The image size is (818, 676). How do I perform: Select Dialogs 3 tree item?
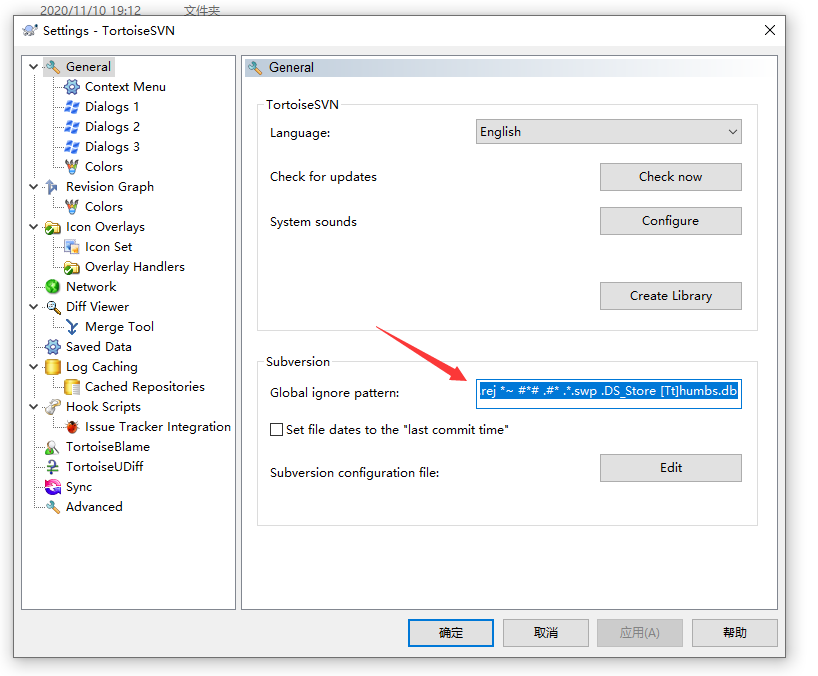tap(112, 147)
